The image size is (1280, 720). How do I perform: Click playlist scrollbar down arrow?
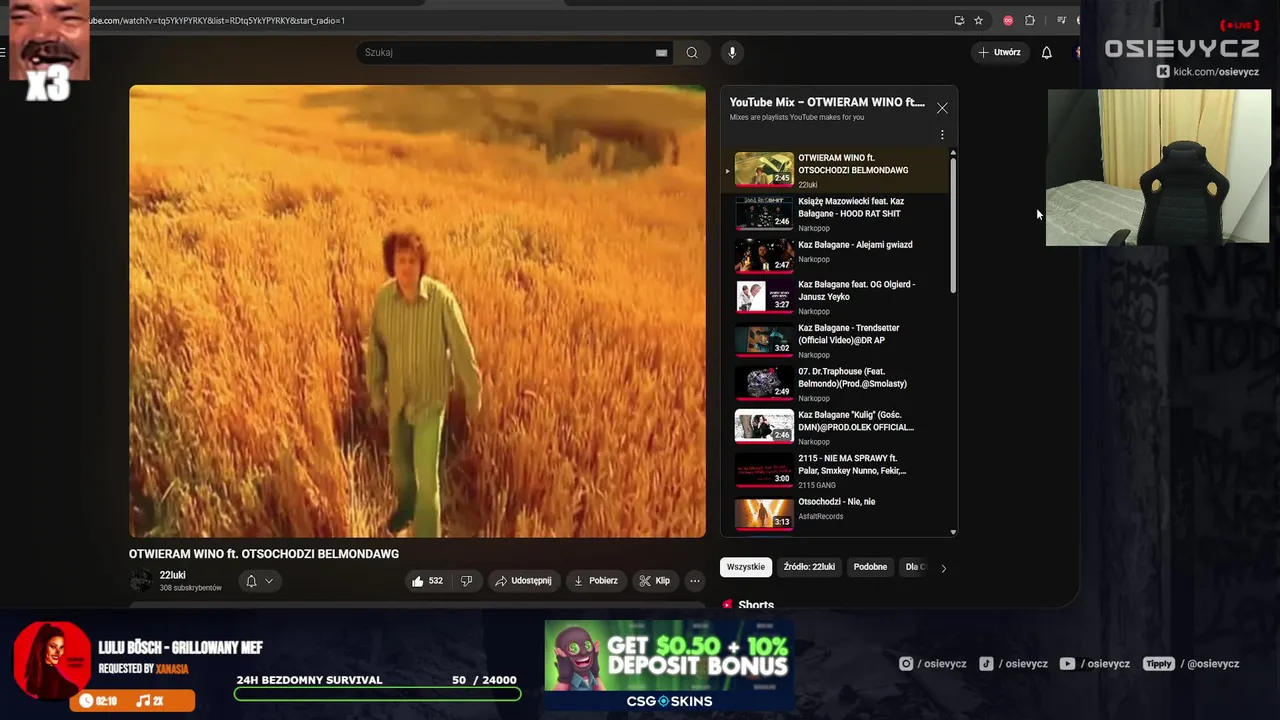953,532
